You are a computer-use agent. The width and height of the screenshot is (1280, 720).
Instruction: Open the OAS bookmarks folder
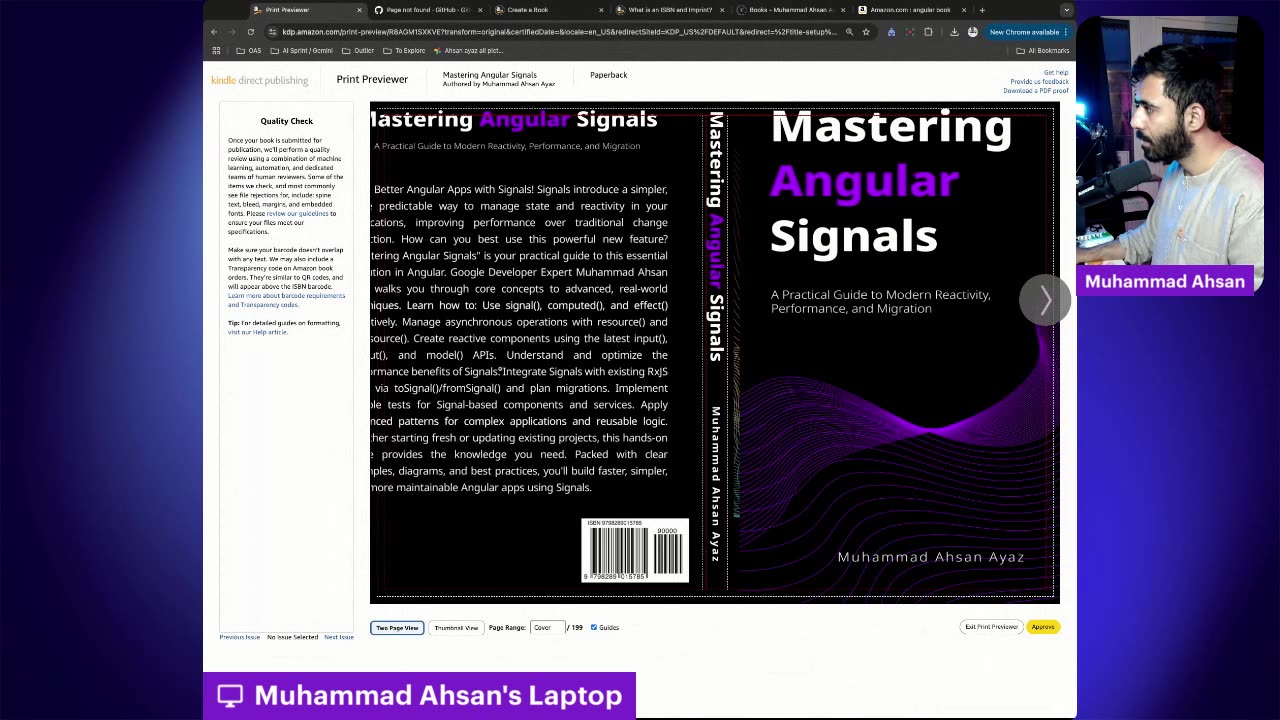coord(249,50)
